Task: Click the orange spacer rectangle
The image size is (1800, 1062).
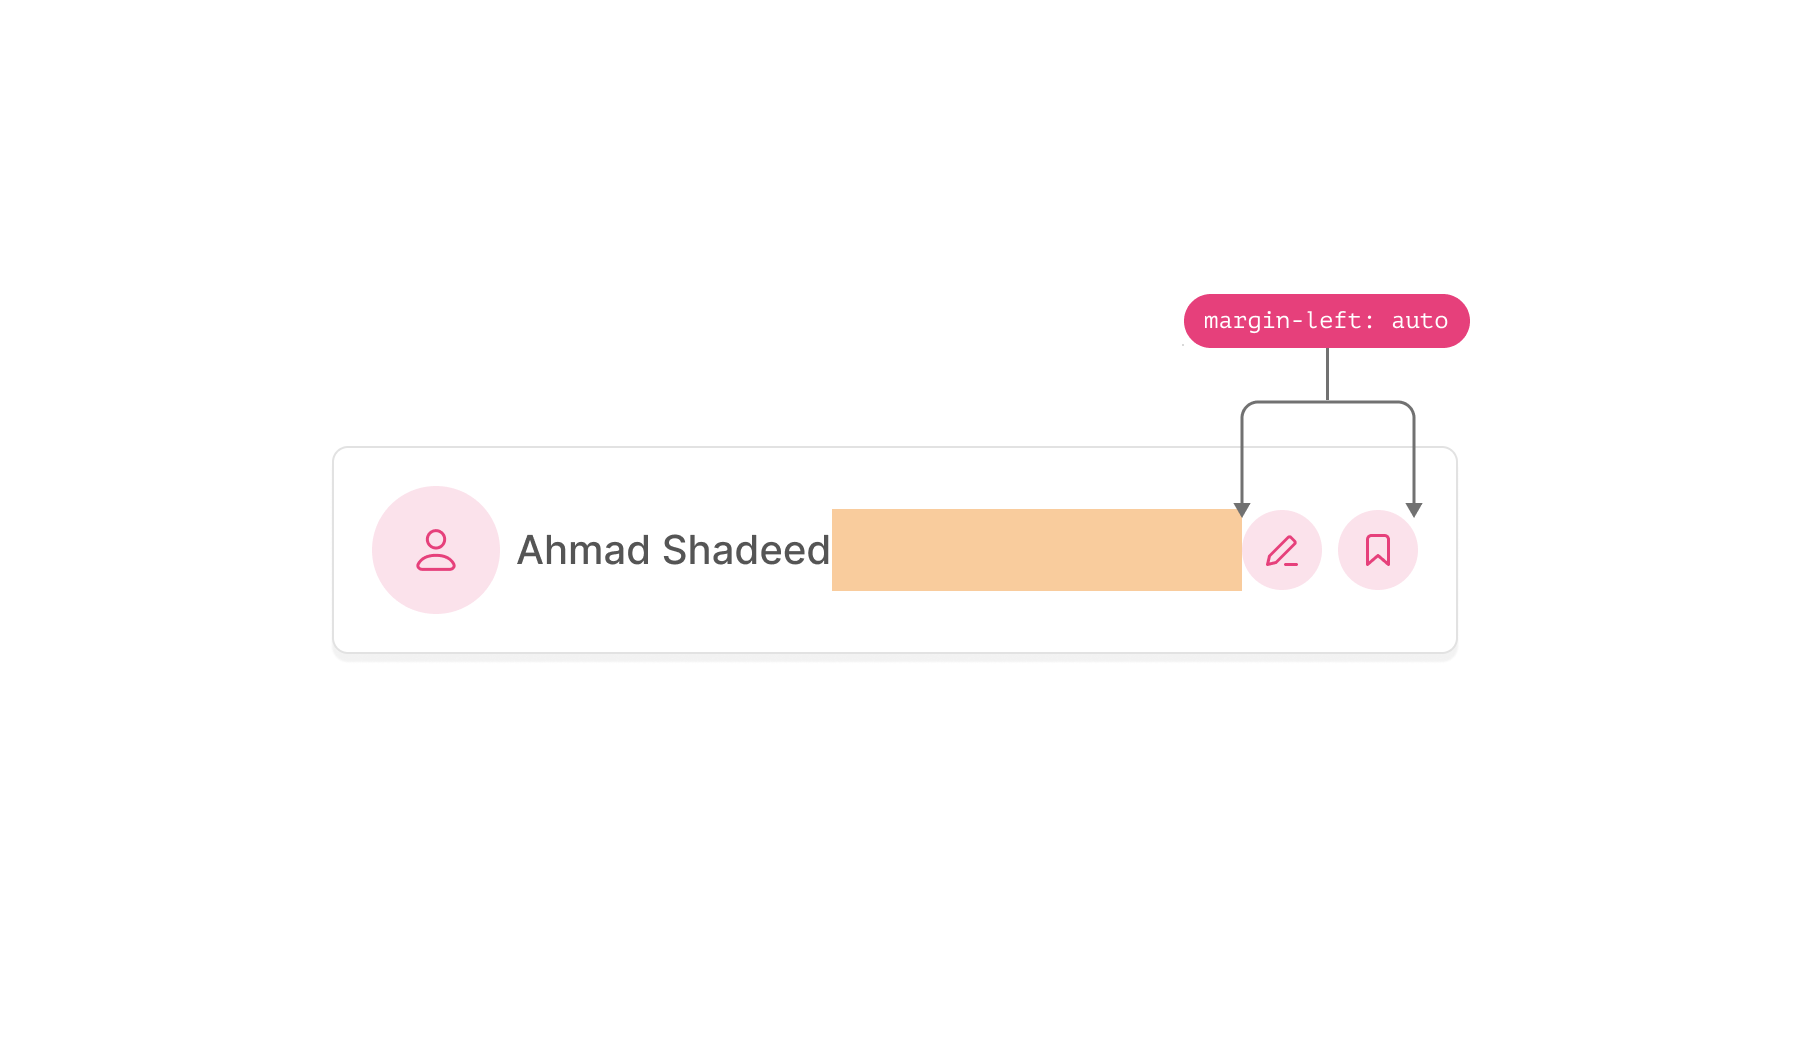Action: (x=1036, y=550)
